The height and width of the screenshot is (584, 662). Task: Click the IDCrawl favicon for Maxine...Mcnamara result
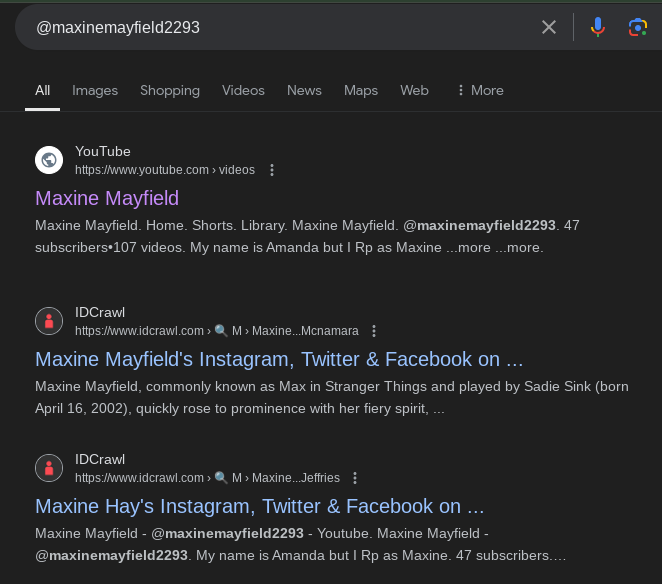pos(49,321)
